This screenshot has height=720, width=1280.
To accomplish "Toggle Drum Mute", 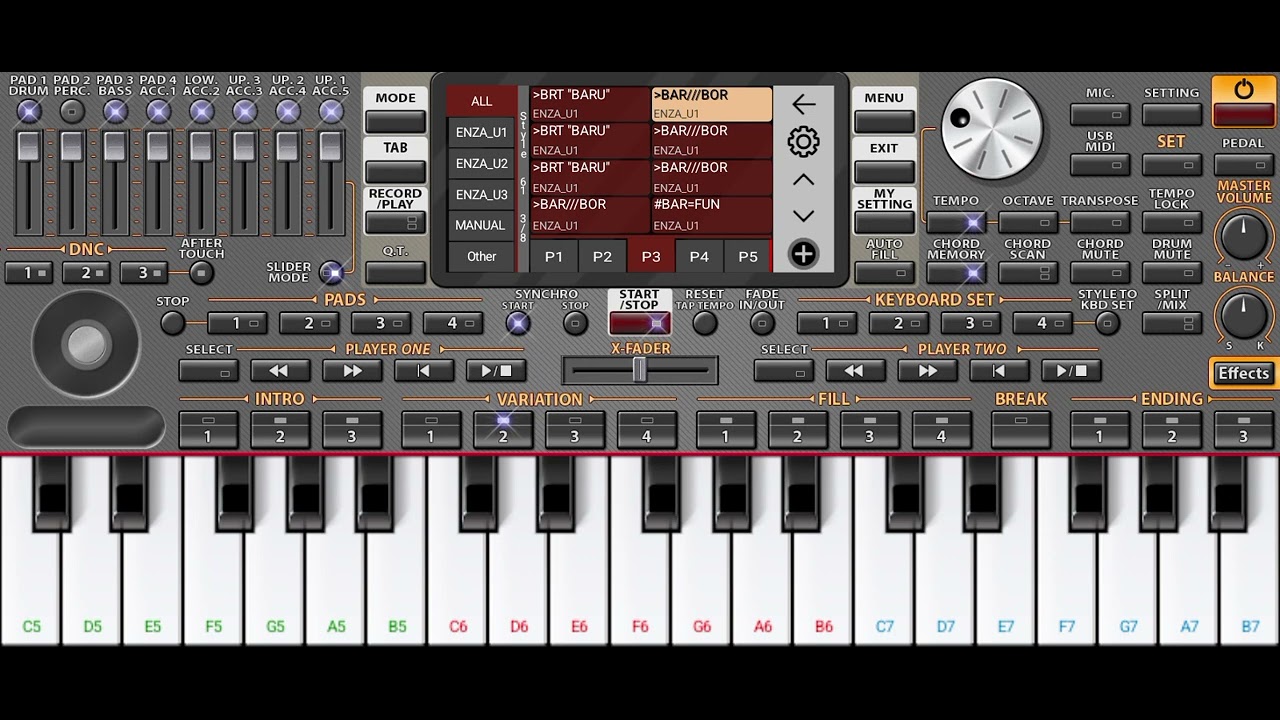I will point(1172,273).
